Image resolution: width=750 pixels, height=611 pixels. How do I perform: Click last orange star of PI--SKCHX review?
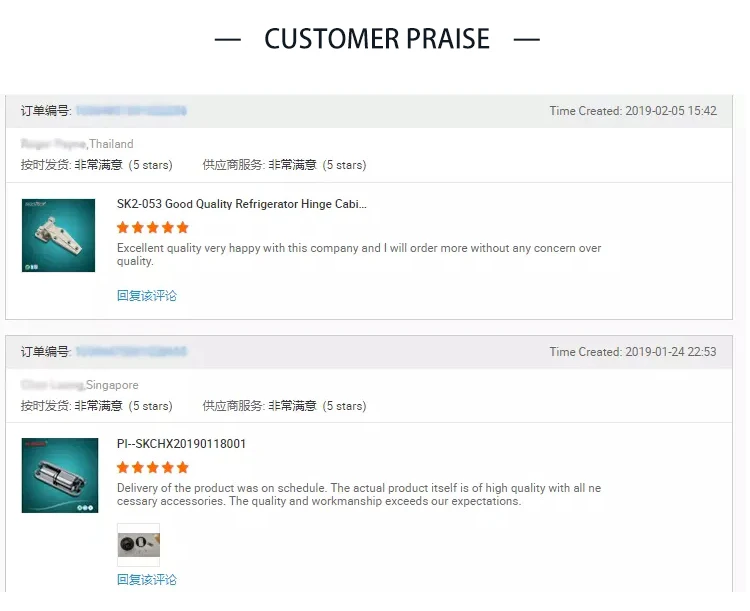pos(182,468)
